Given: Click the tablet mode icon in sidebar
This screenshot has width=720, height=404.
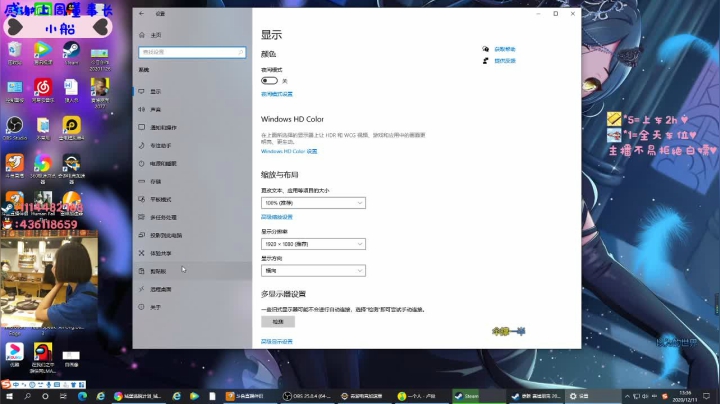Looking at the screenshot, I should [x=141, y=199].
